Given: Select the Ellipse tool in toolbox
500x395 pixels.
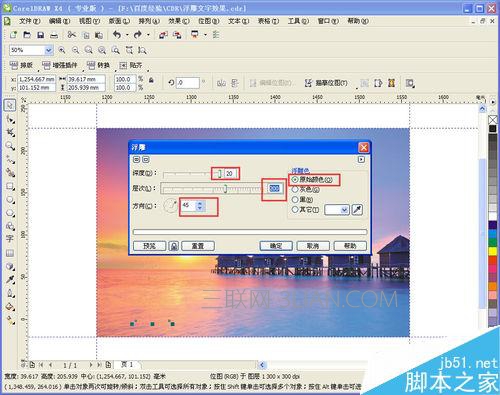Looking at the screenshot, I should point(10,199).
